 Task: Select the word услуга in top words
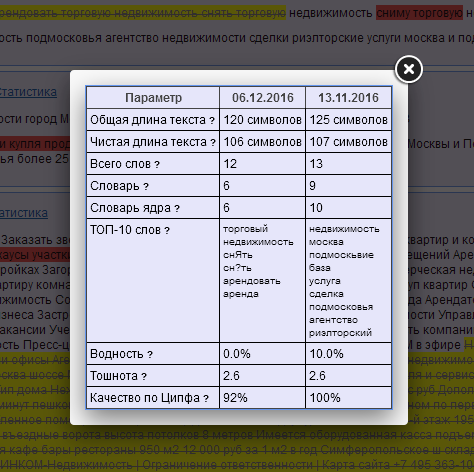click(x=325, y=281)
